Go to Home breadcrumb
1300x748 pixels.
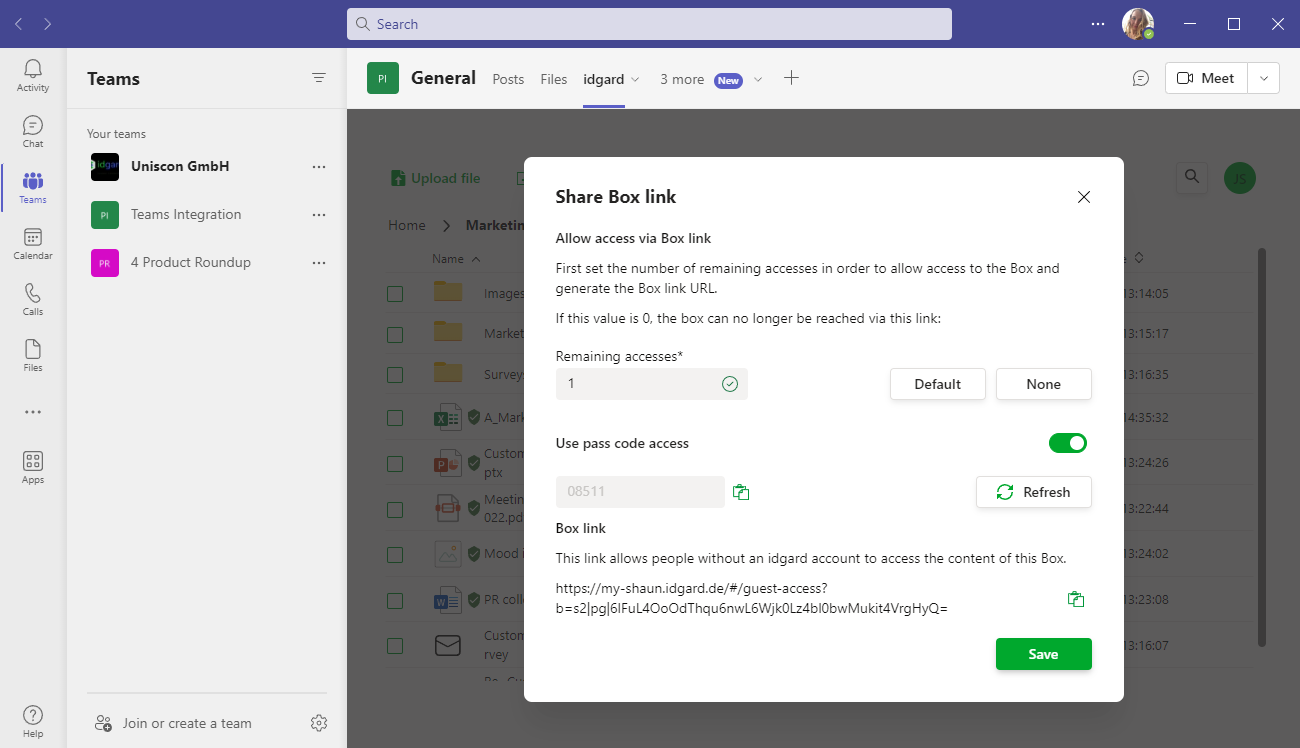(x=407, y=226)
